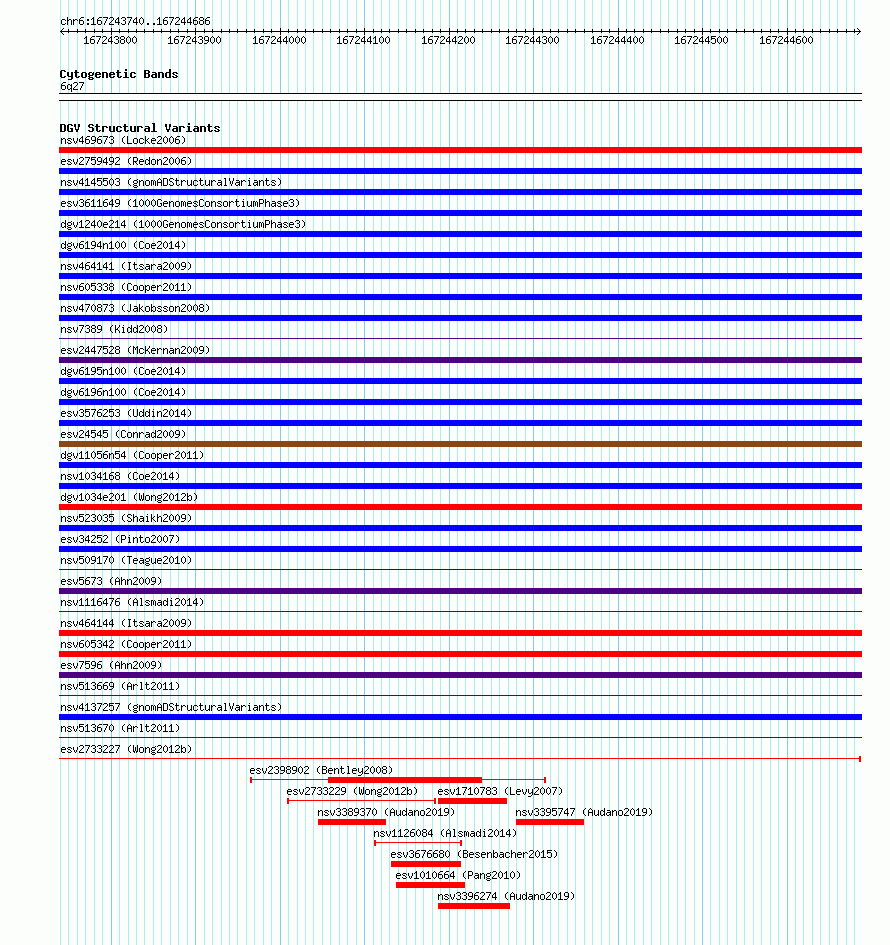Select nsv3396274 (Audano2019) label

coord(506,896)
